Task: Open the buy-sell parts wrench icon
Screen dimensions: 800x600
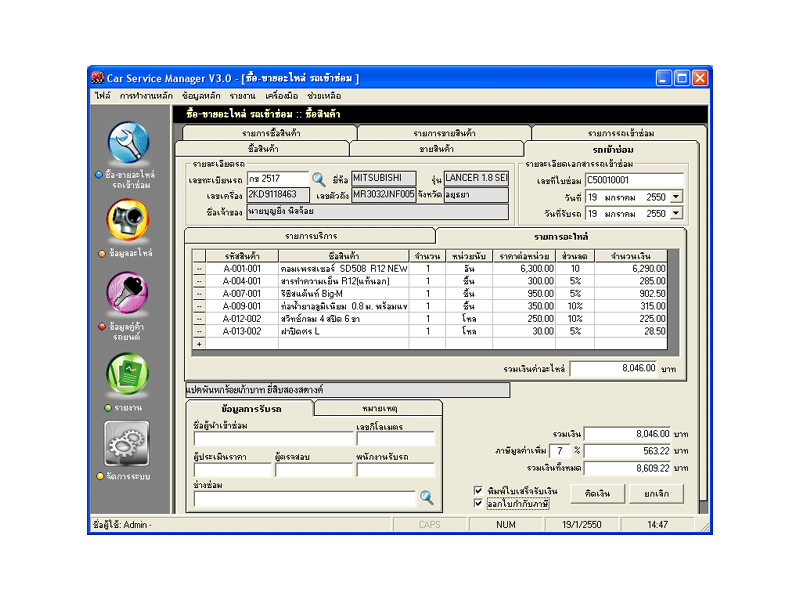Action: [x=129, y=142]
